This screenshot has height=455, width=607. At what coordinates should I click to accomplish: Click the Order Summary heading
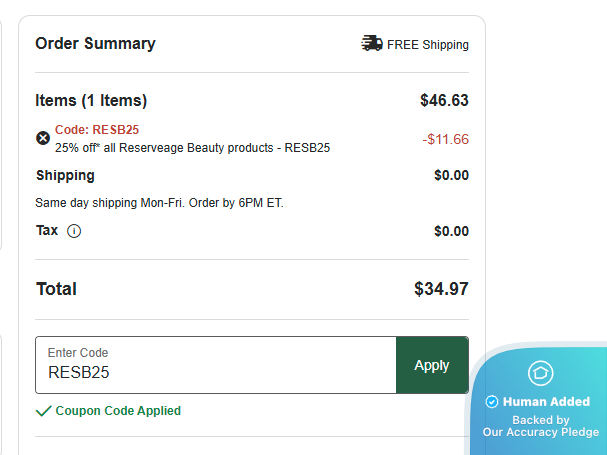pyautogui.click(x=95, y=44)
